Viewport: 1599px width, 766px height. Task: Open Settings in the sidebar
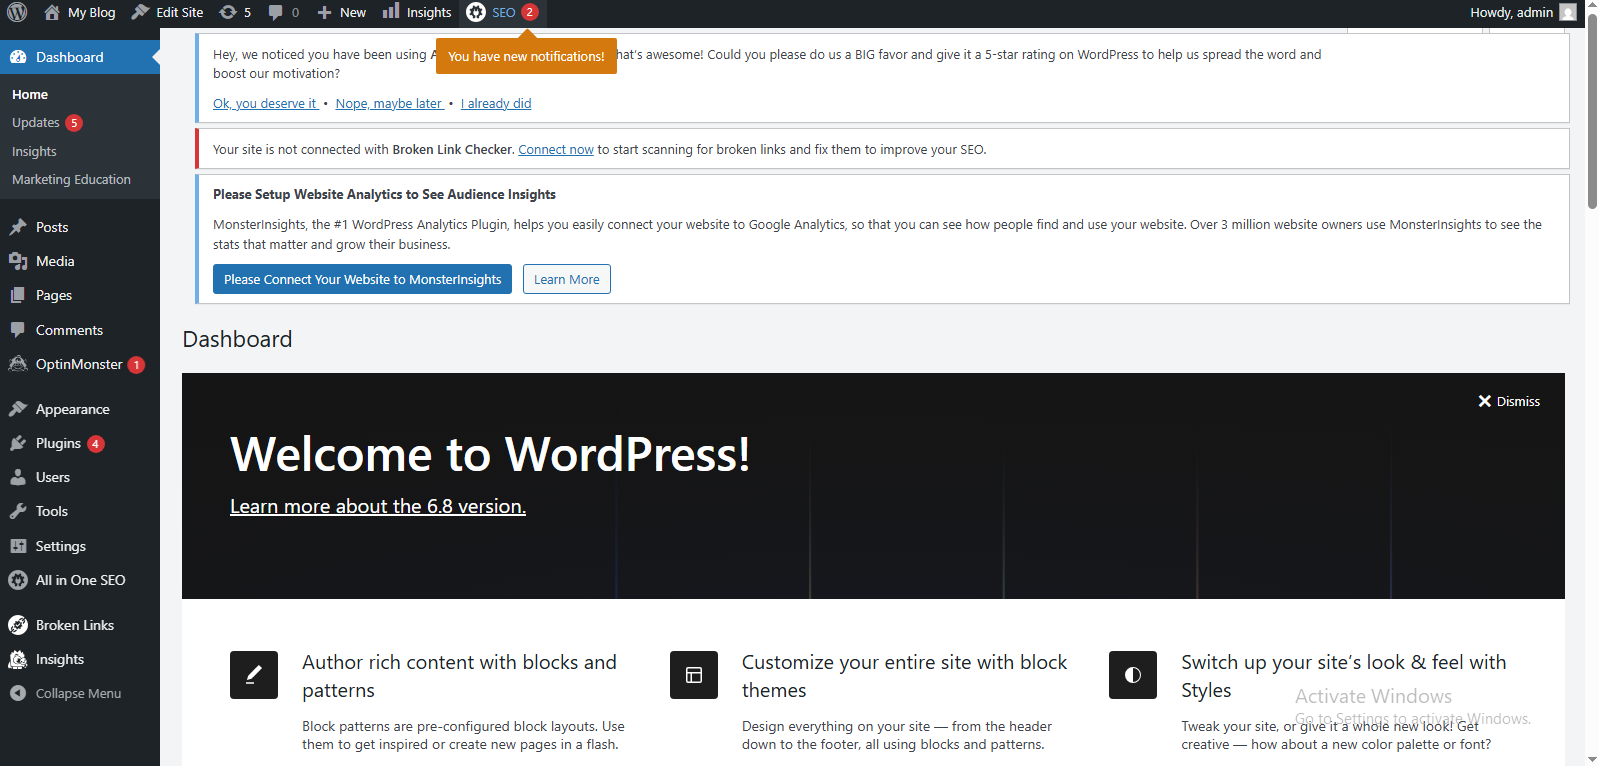tap(60, 546)
